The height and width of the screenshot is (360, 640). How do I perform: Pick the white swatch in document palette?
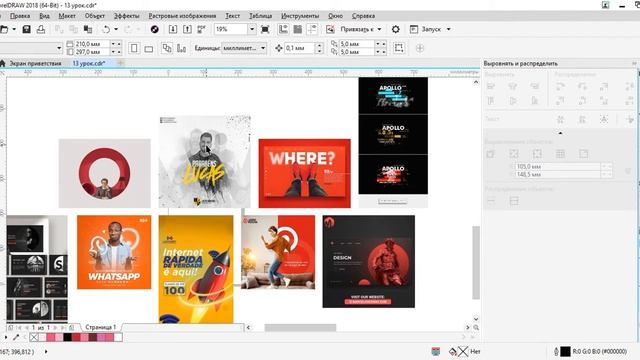pos(118,337)
